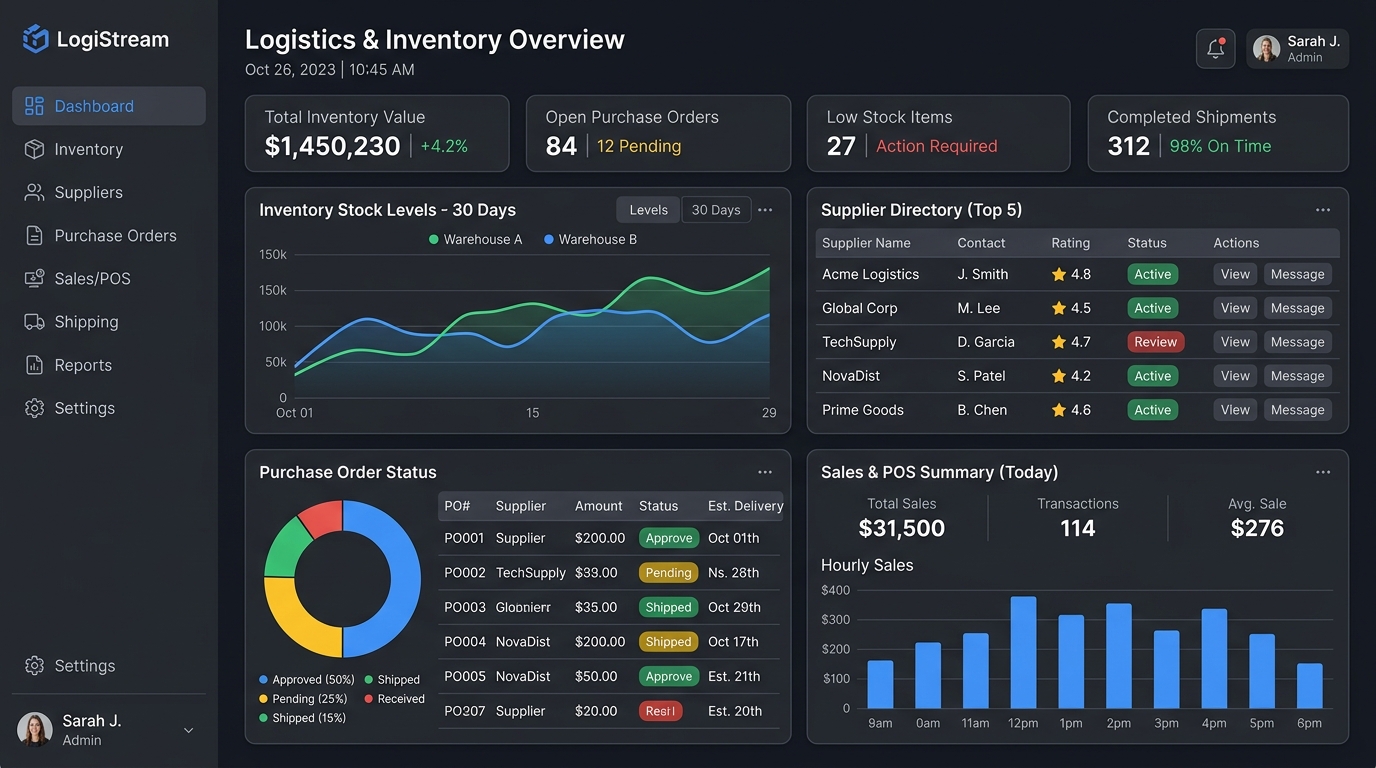
Task: Click the Dashboard grid icon in sidebar
Action: 34,106
